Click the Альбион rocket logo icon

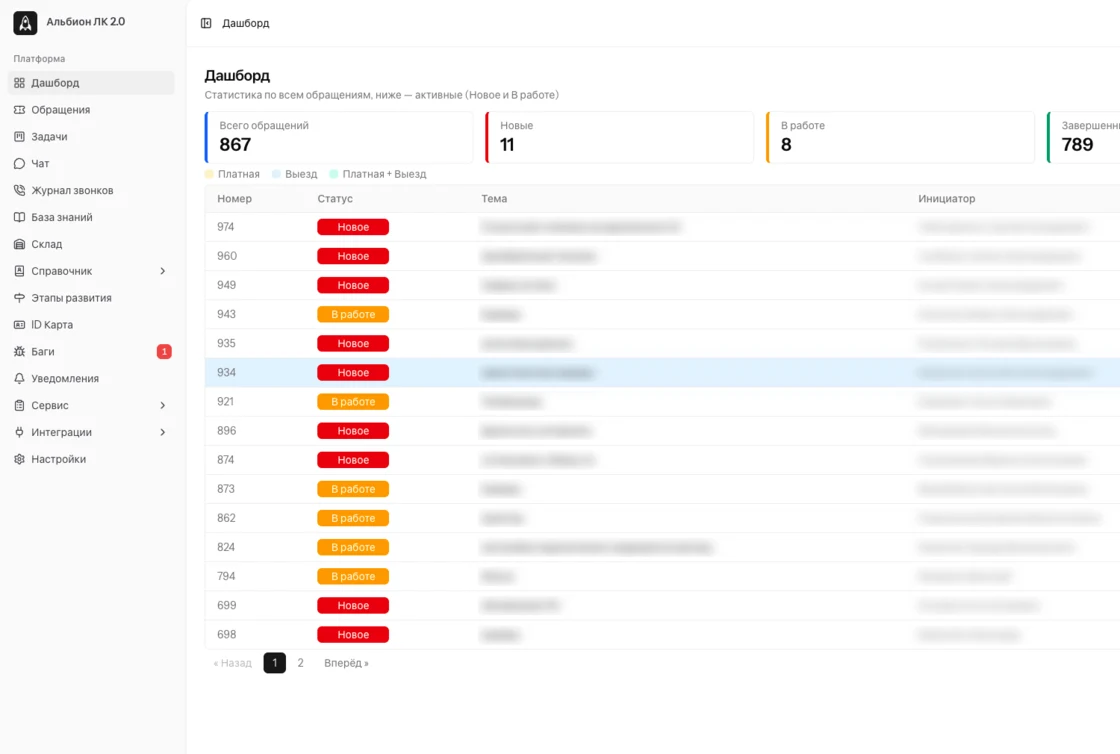pos(25,23)
